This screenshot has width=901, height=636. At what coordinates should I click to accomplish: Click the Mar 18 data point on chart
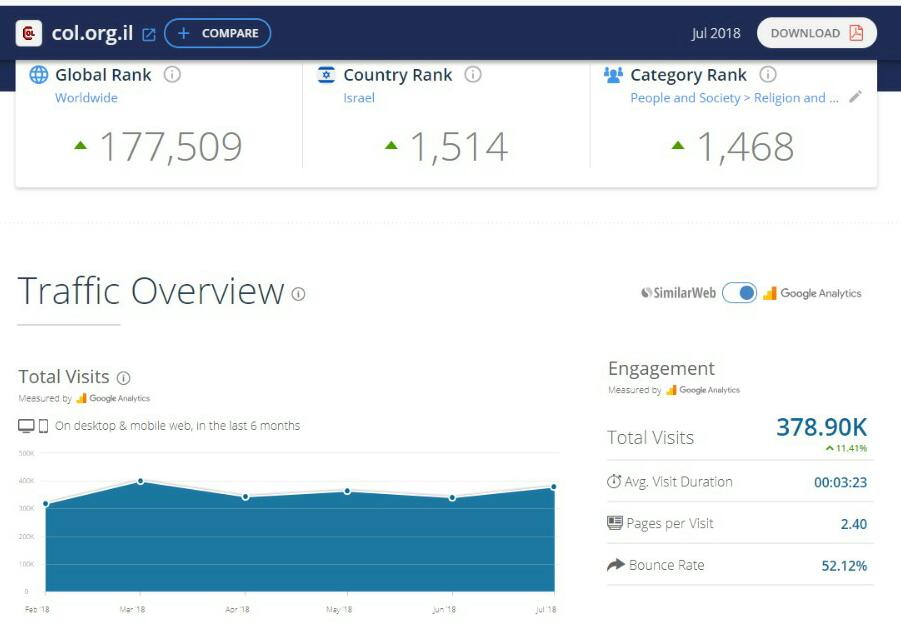tap(140, 481)
